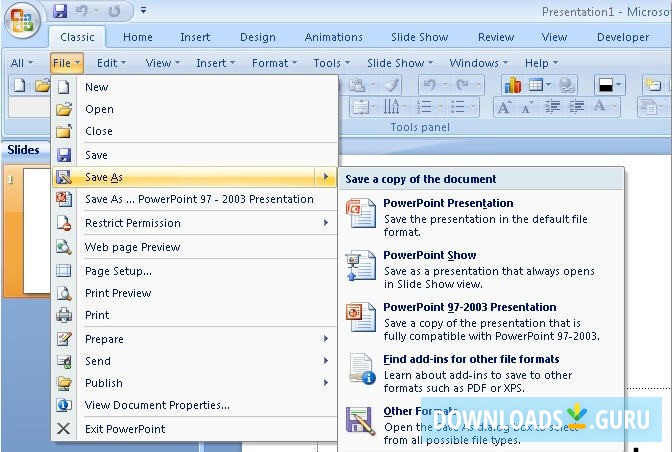Expand the Restrict Permission submenu arrow
The image size is (672, 452).
coord(326,223)
